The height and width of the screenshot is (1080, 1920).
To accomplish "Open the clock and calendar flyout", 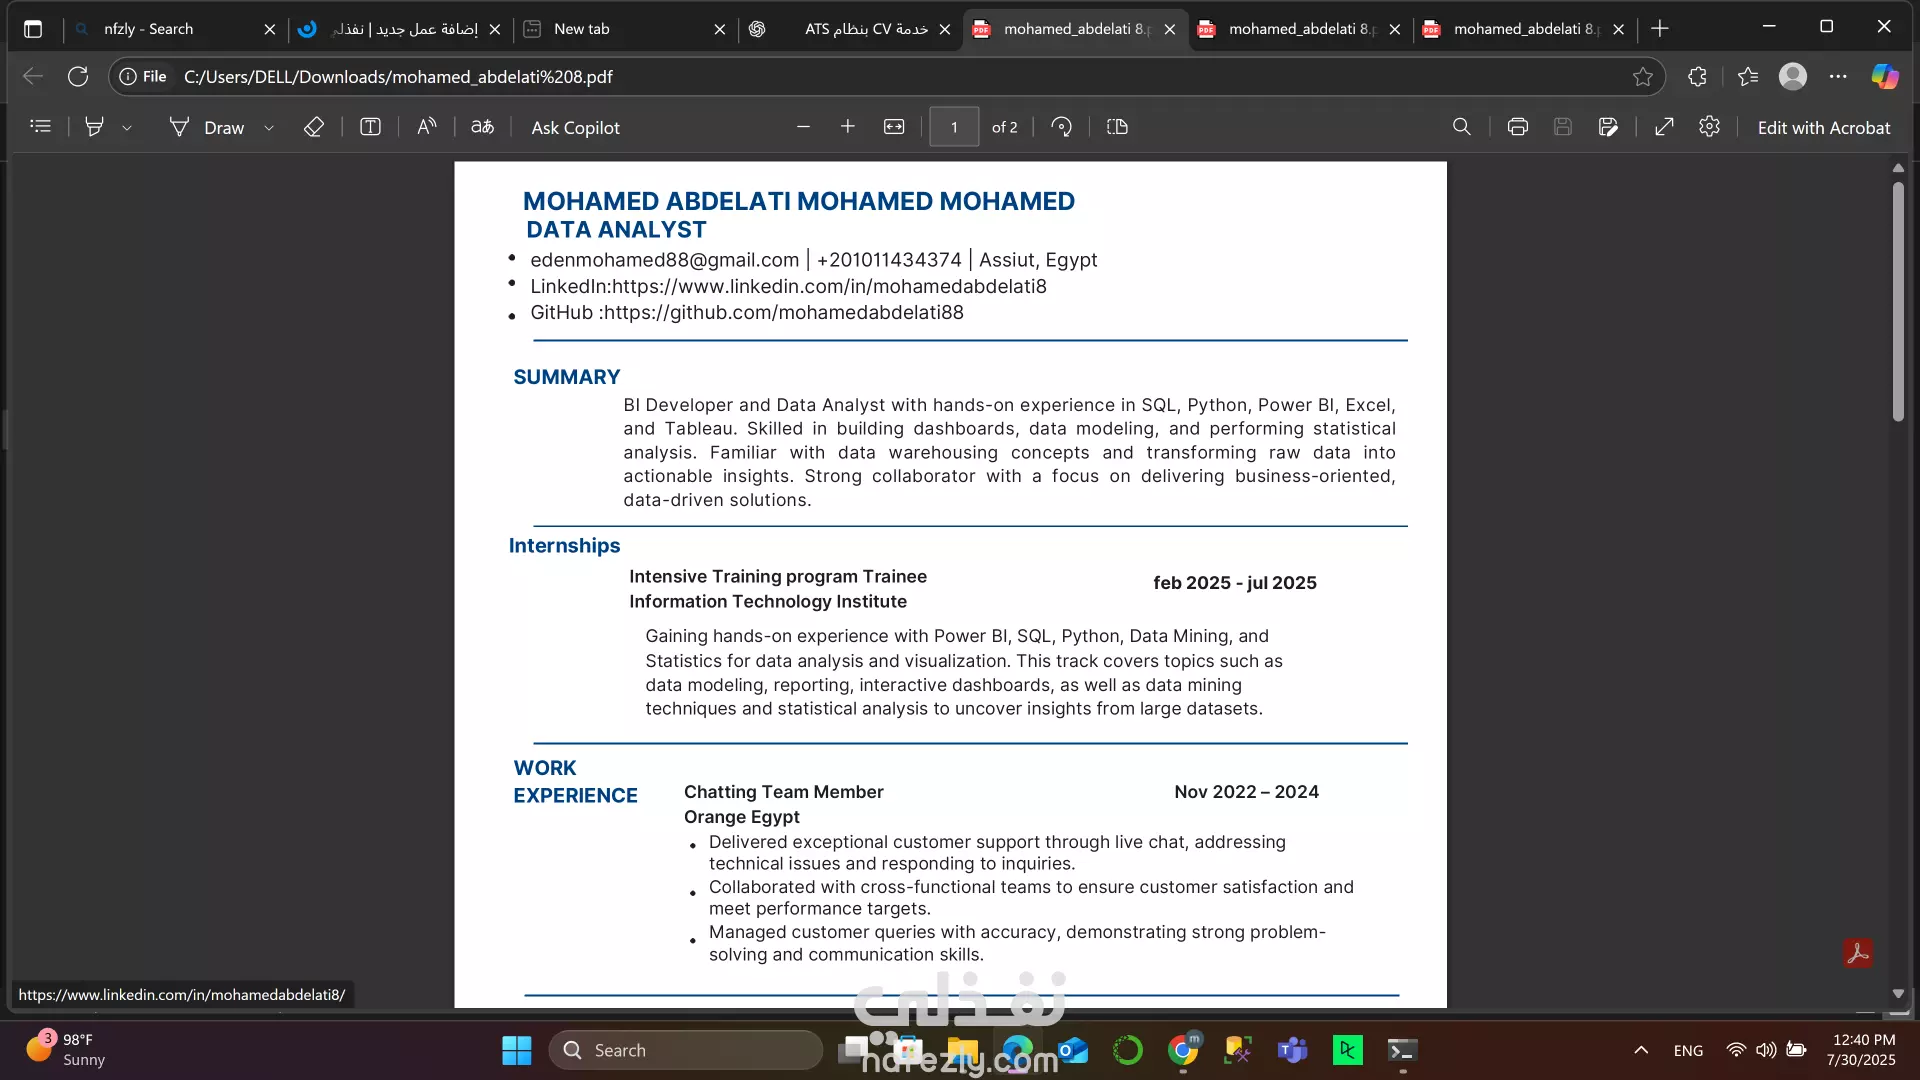I will click(1861, 1050).
